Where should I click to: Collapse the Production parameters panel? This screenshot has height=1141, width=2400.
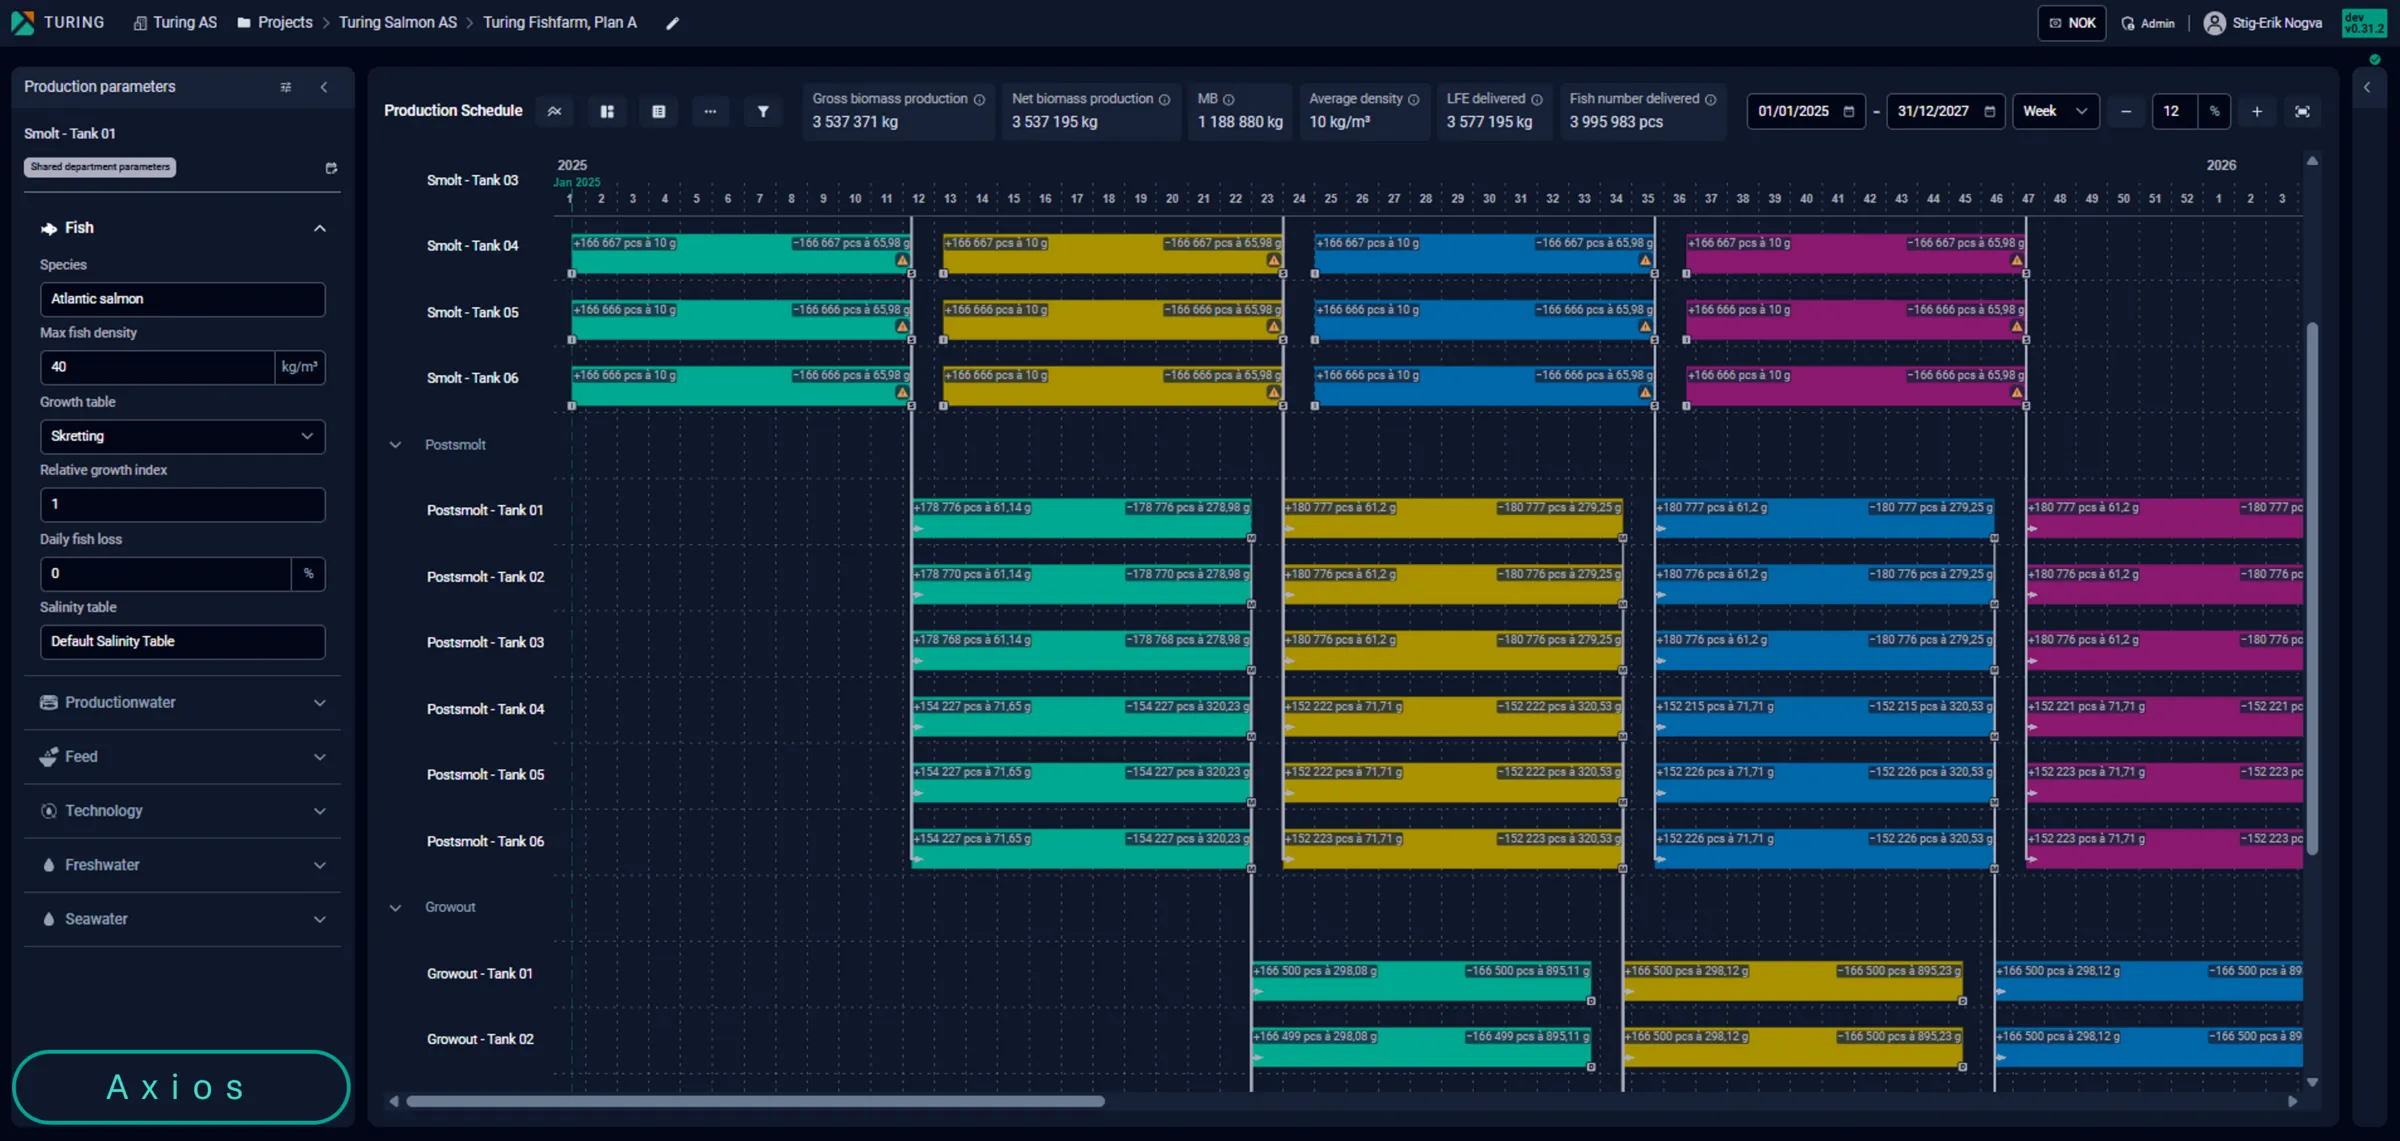click(324, 87)
